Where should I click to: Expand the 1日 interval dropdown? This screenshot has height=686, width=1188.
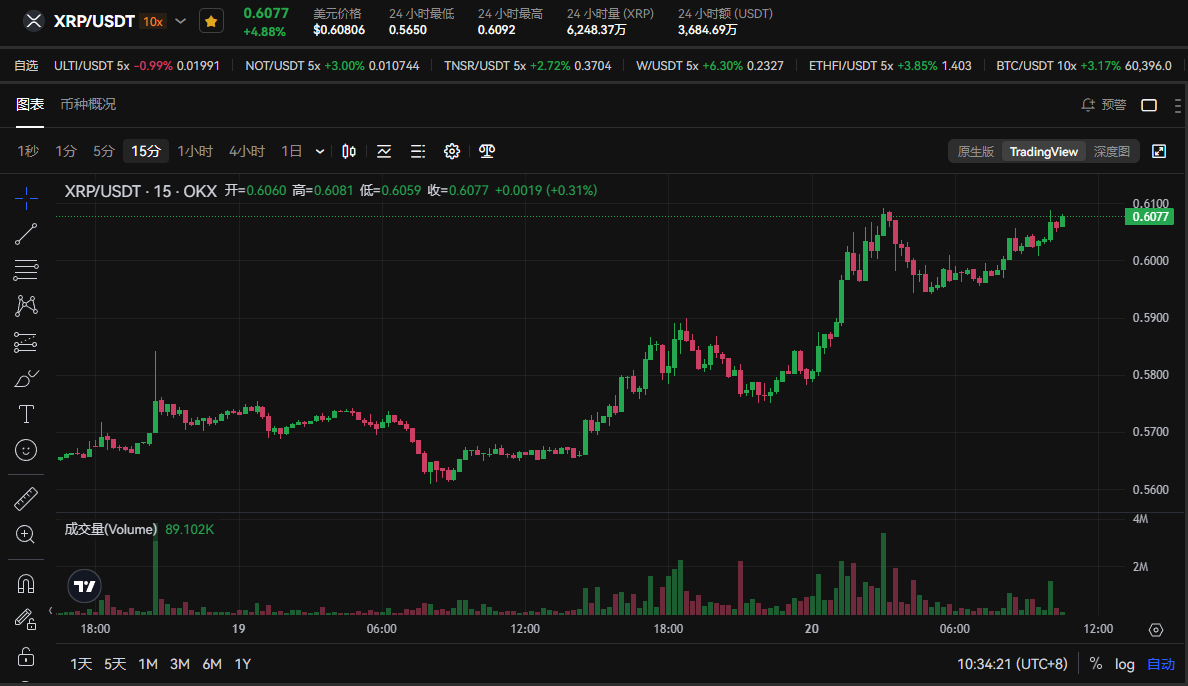(x=321, y=151)
